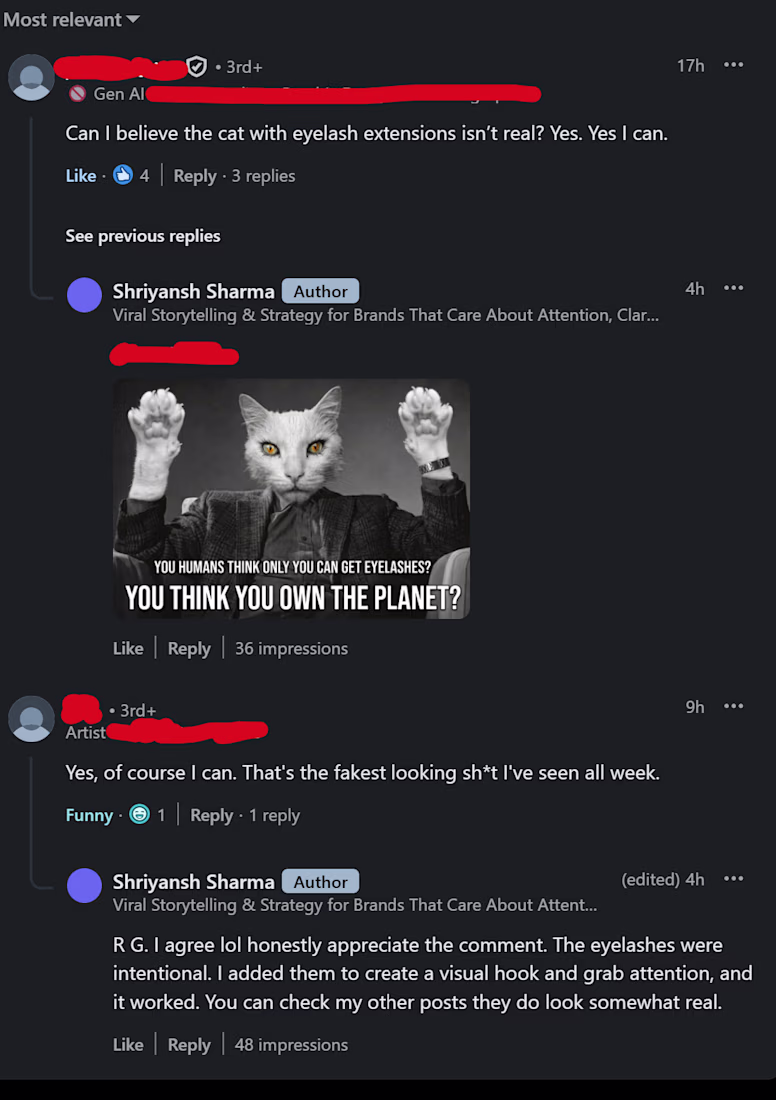This screenshot has width=776, height=1100.
Task: Toggle Funny reaction on the fakest looking comment
Action: [89, 815]
